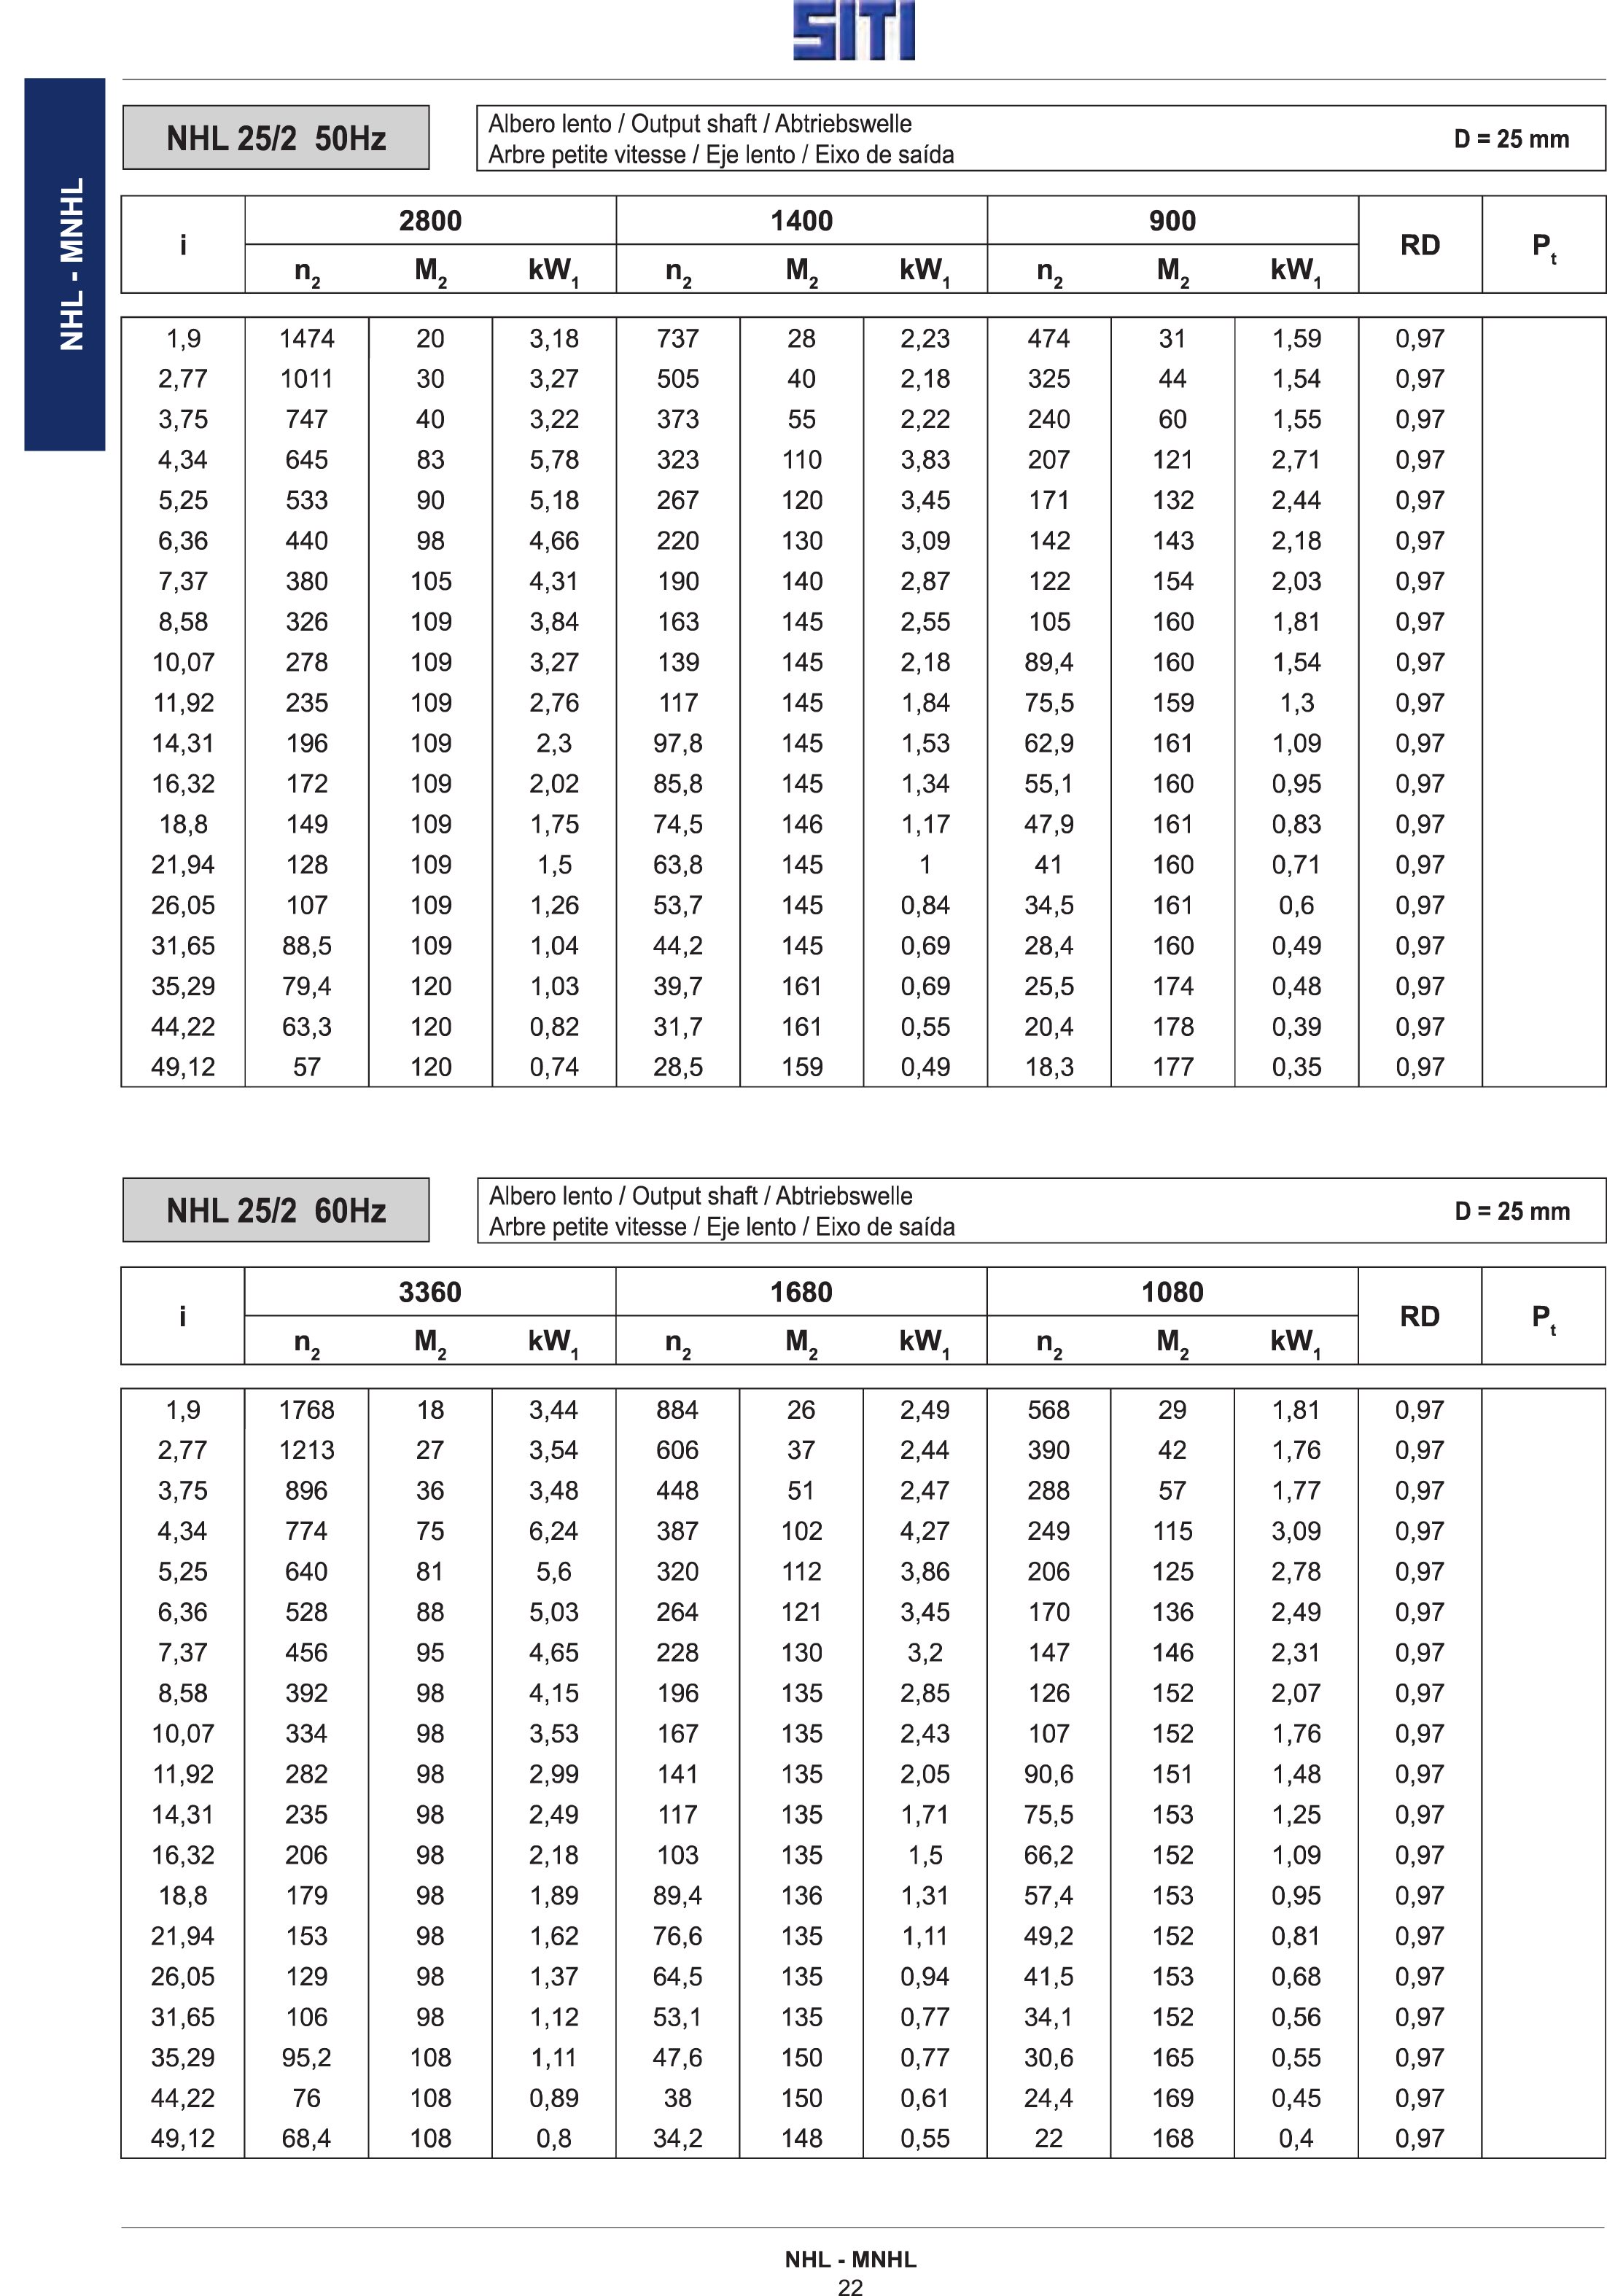Click ratio 10,07 in the 50Hz table
1607x2296 pixels.
pos(183,663)
